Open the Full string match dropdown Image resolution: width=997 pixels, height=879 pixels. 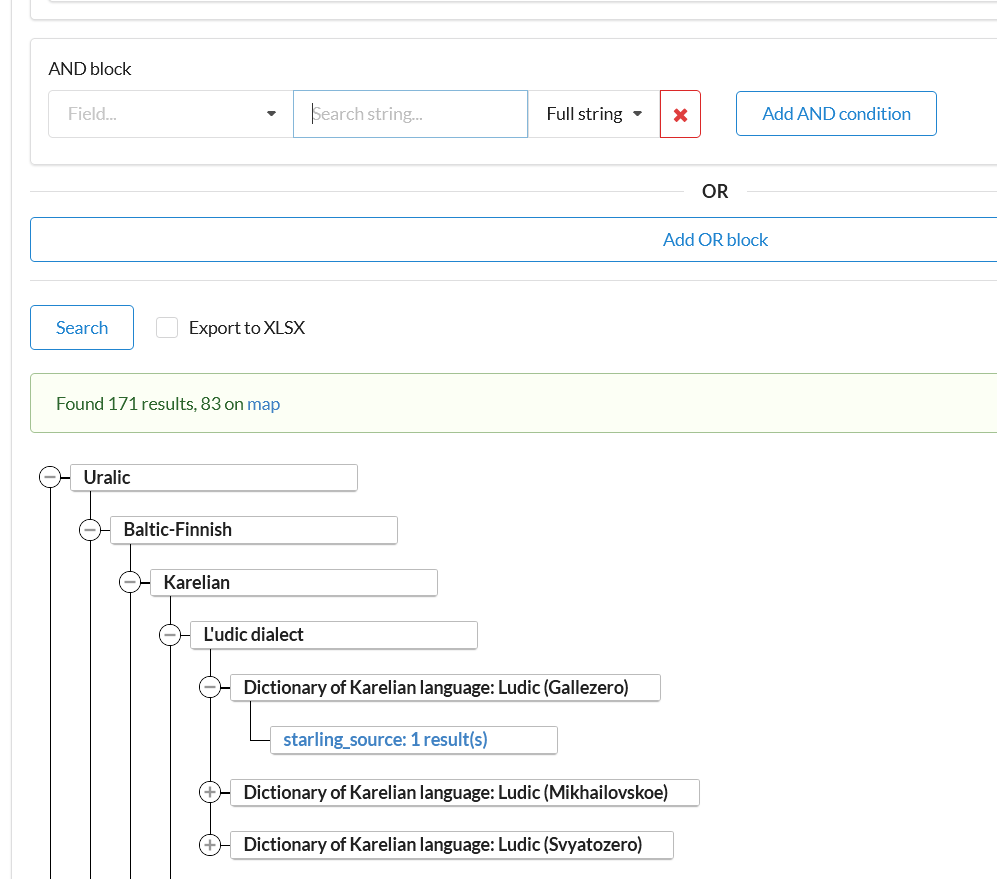[x=592, y=113]
